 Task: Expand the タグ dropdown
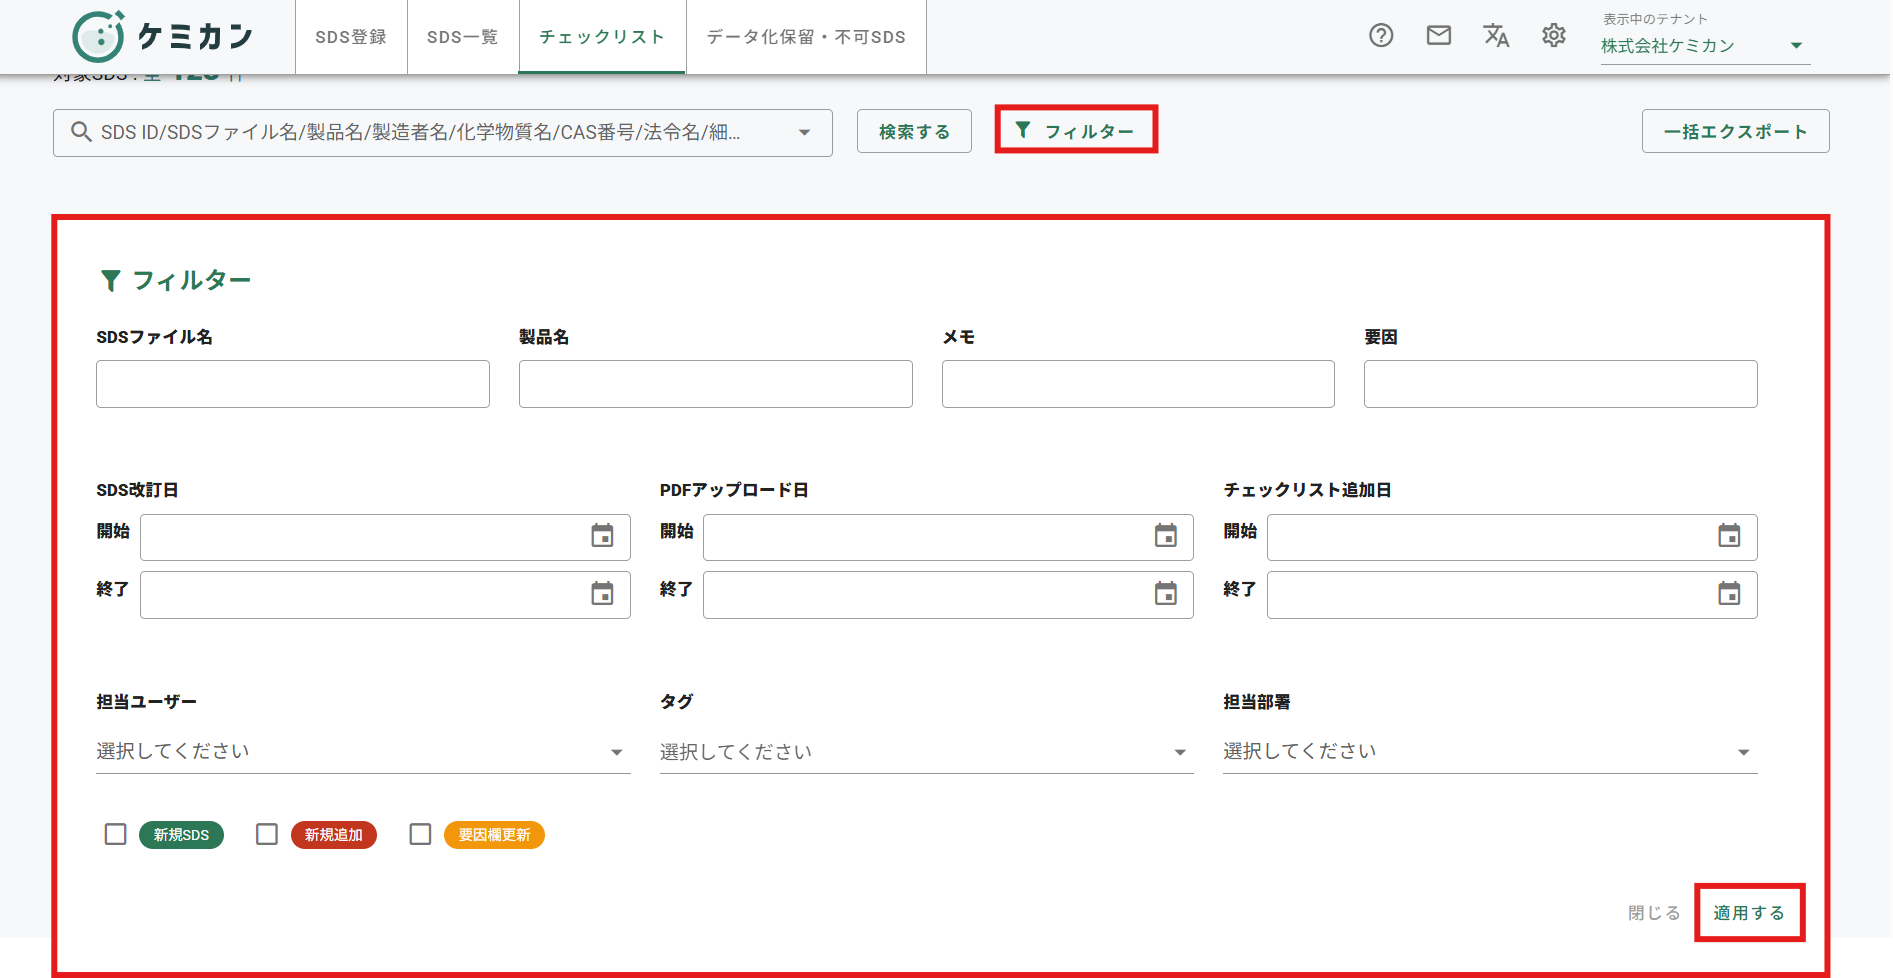click(x=926, y=751)
